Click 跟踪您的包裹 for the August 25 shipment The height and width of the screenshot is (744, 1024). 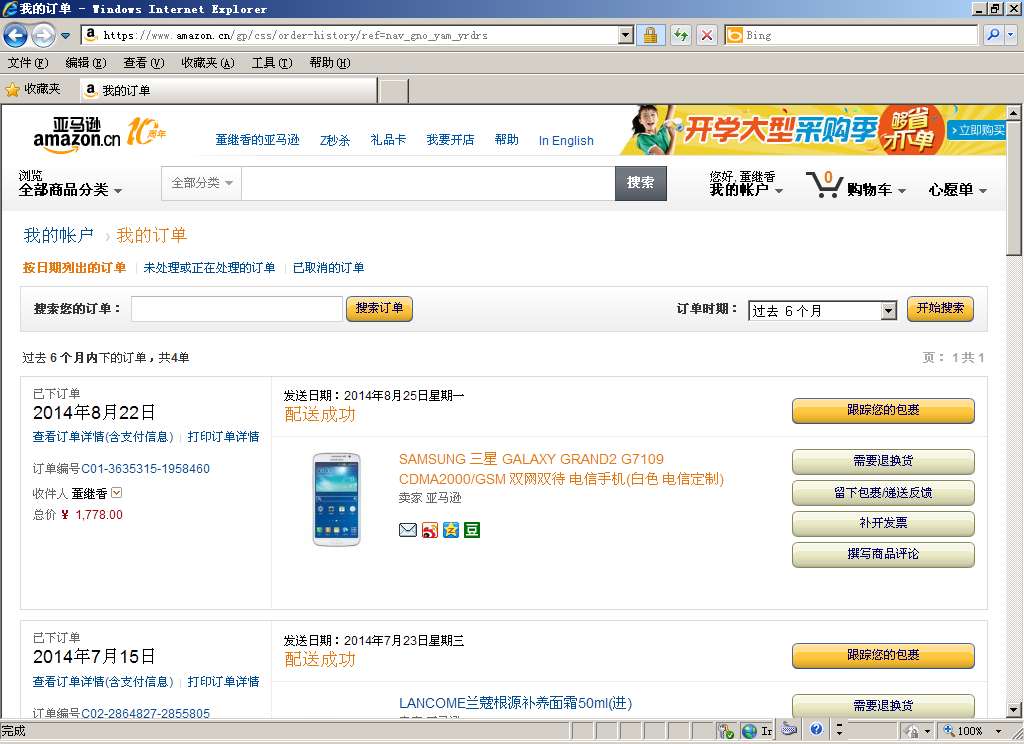[883, 410]
